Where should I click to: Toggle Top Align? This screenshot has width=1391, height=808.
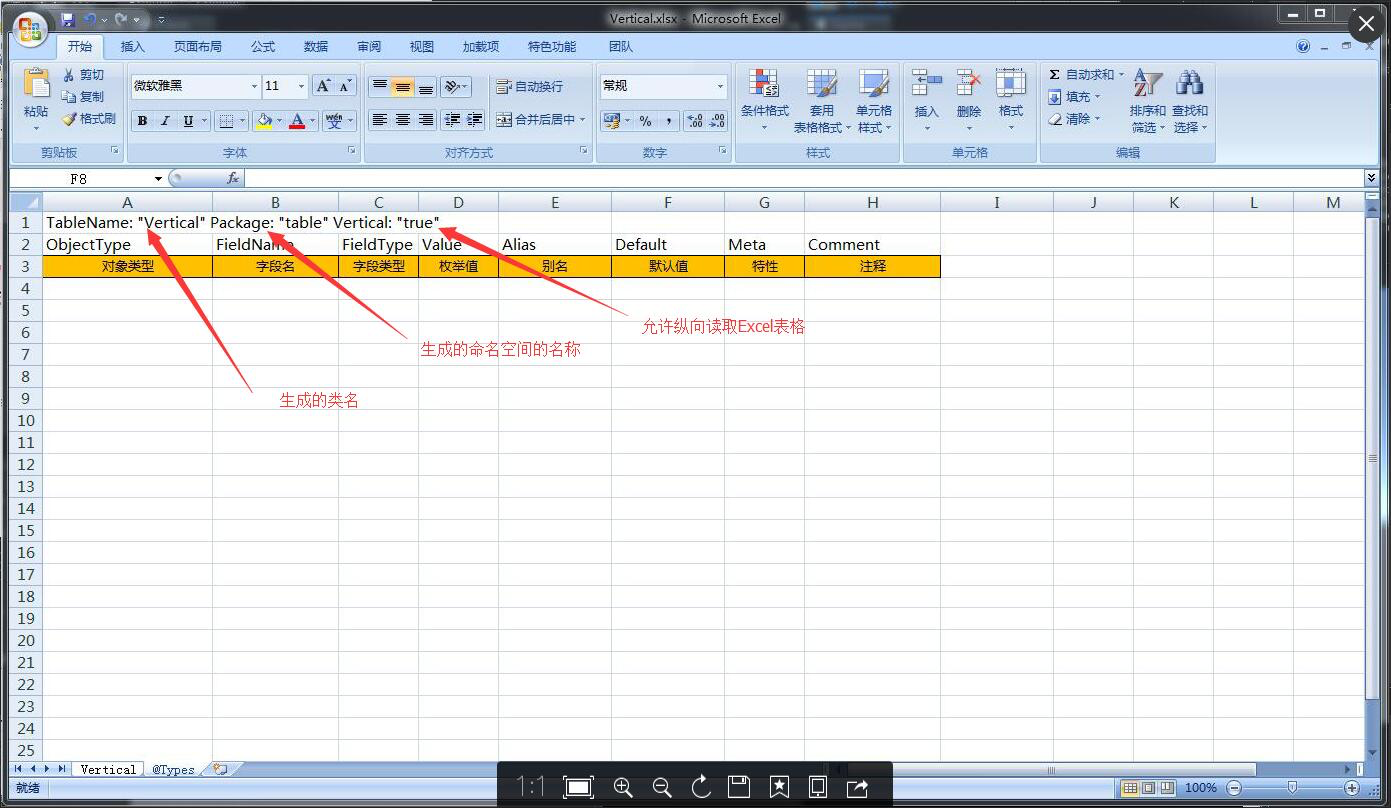(380, 87)
